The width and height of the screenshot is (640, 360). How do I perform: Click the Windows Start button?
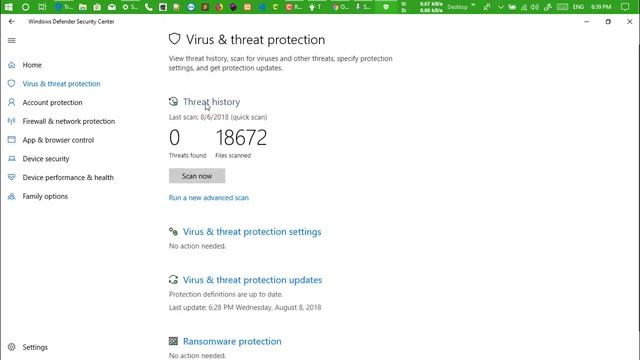9,7
